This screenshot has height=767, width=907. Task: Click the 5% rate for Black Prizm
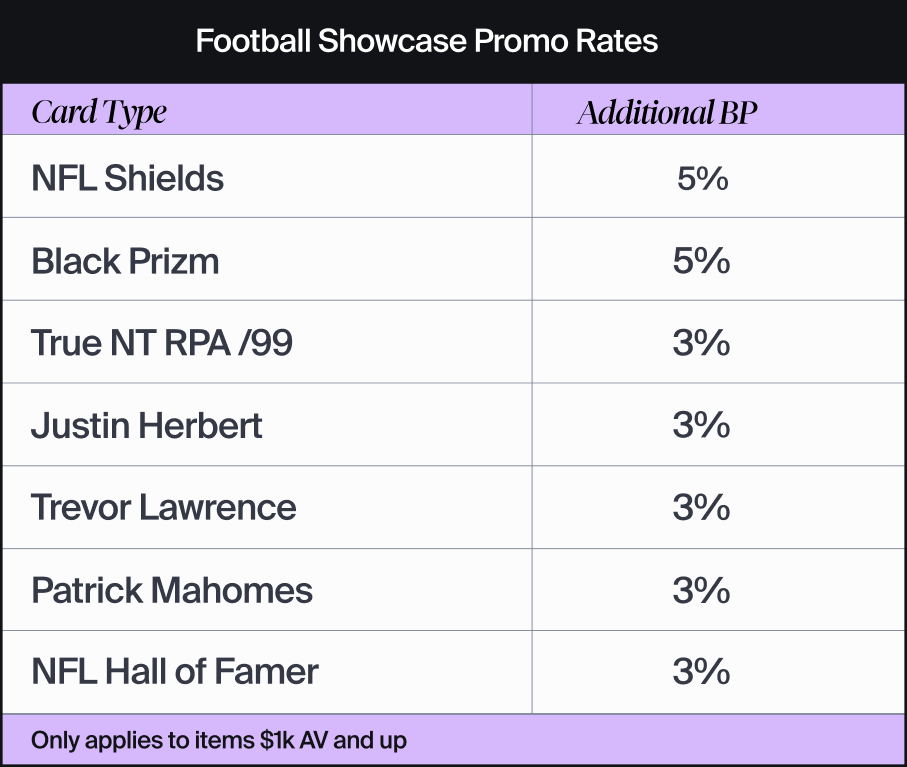click(x=702, y=262)
